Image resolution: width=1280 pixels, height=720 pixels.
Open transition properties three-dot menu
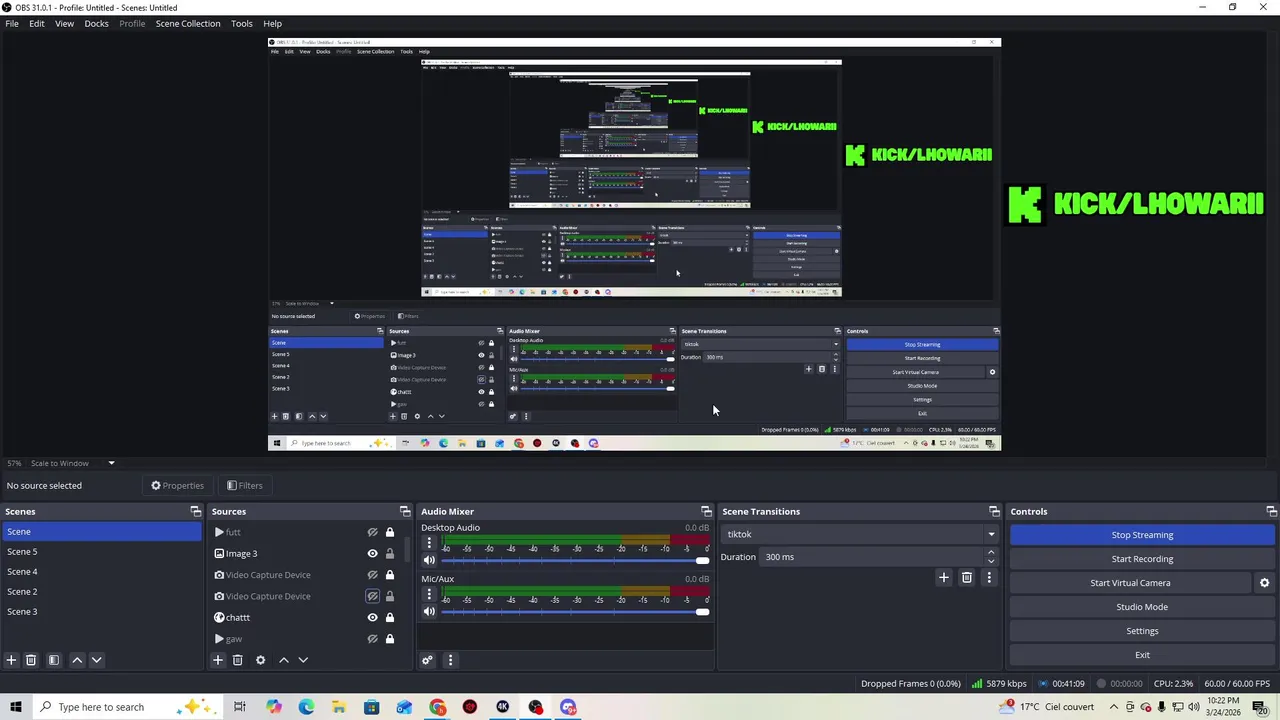point(989,577)
